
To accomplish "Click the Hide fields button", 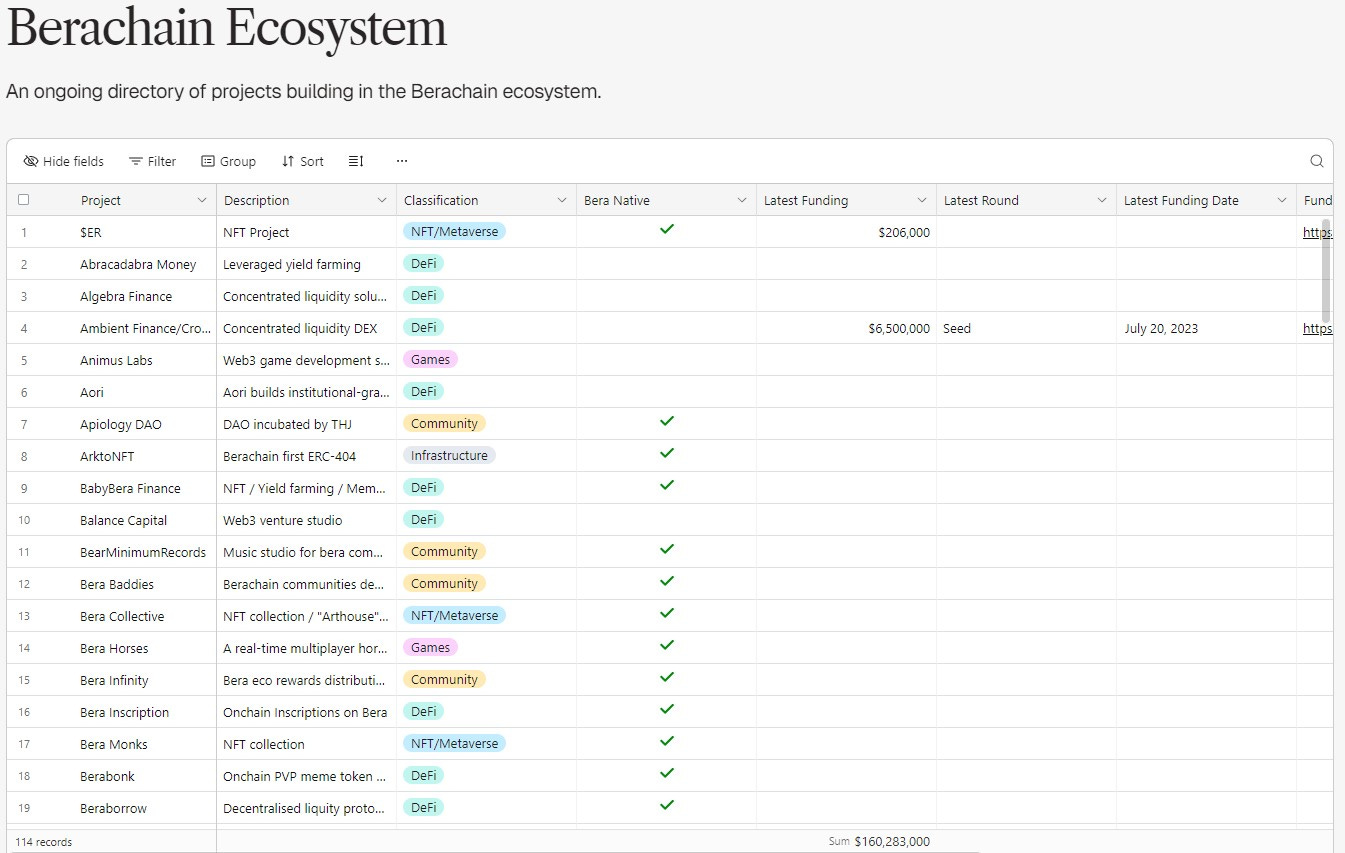I will coord(63,161).
